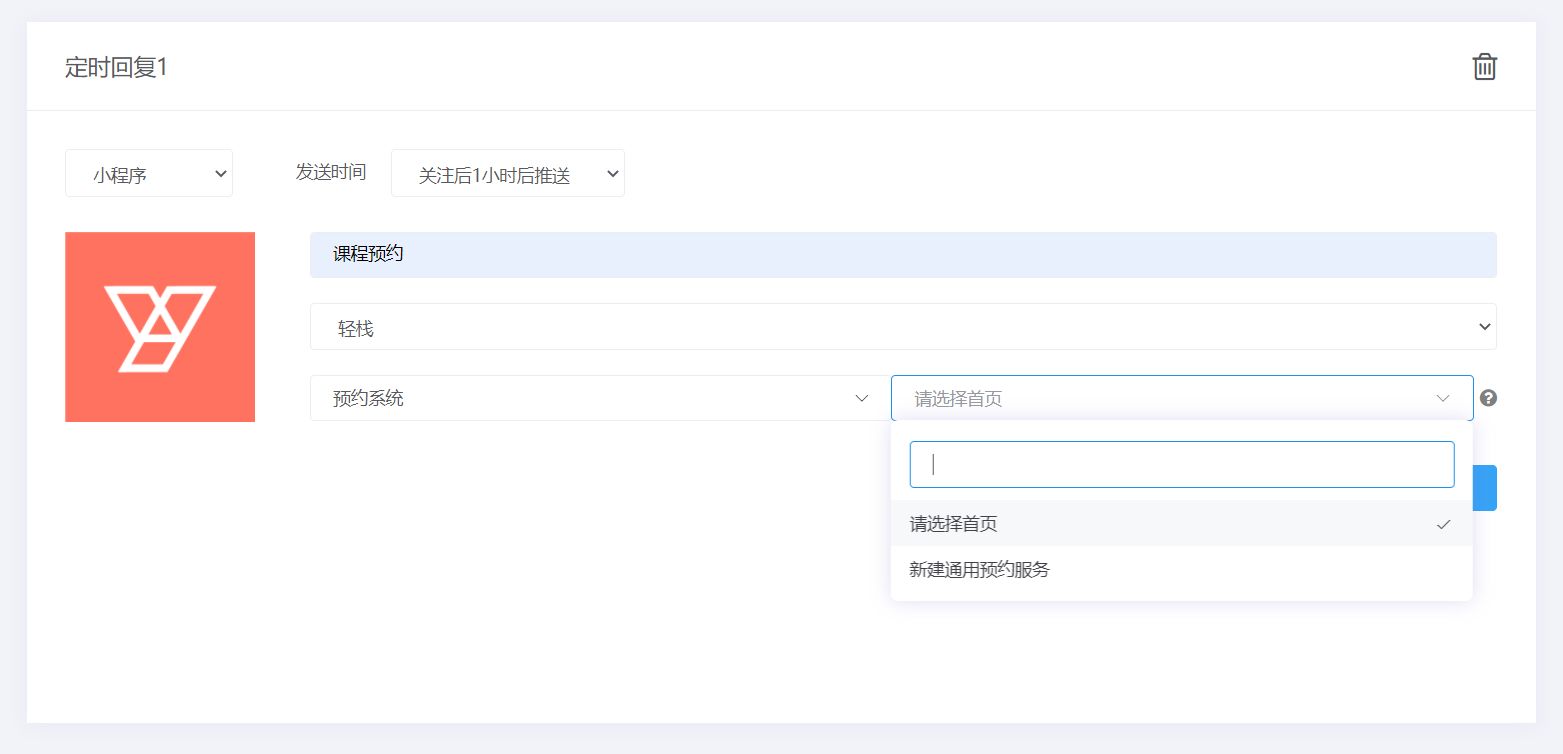Viewport: 1563px width, 754px height.
Task: Click the 定时回复1 heading text
Action: (x=117, y=68)
